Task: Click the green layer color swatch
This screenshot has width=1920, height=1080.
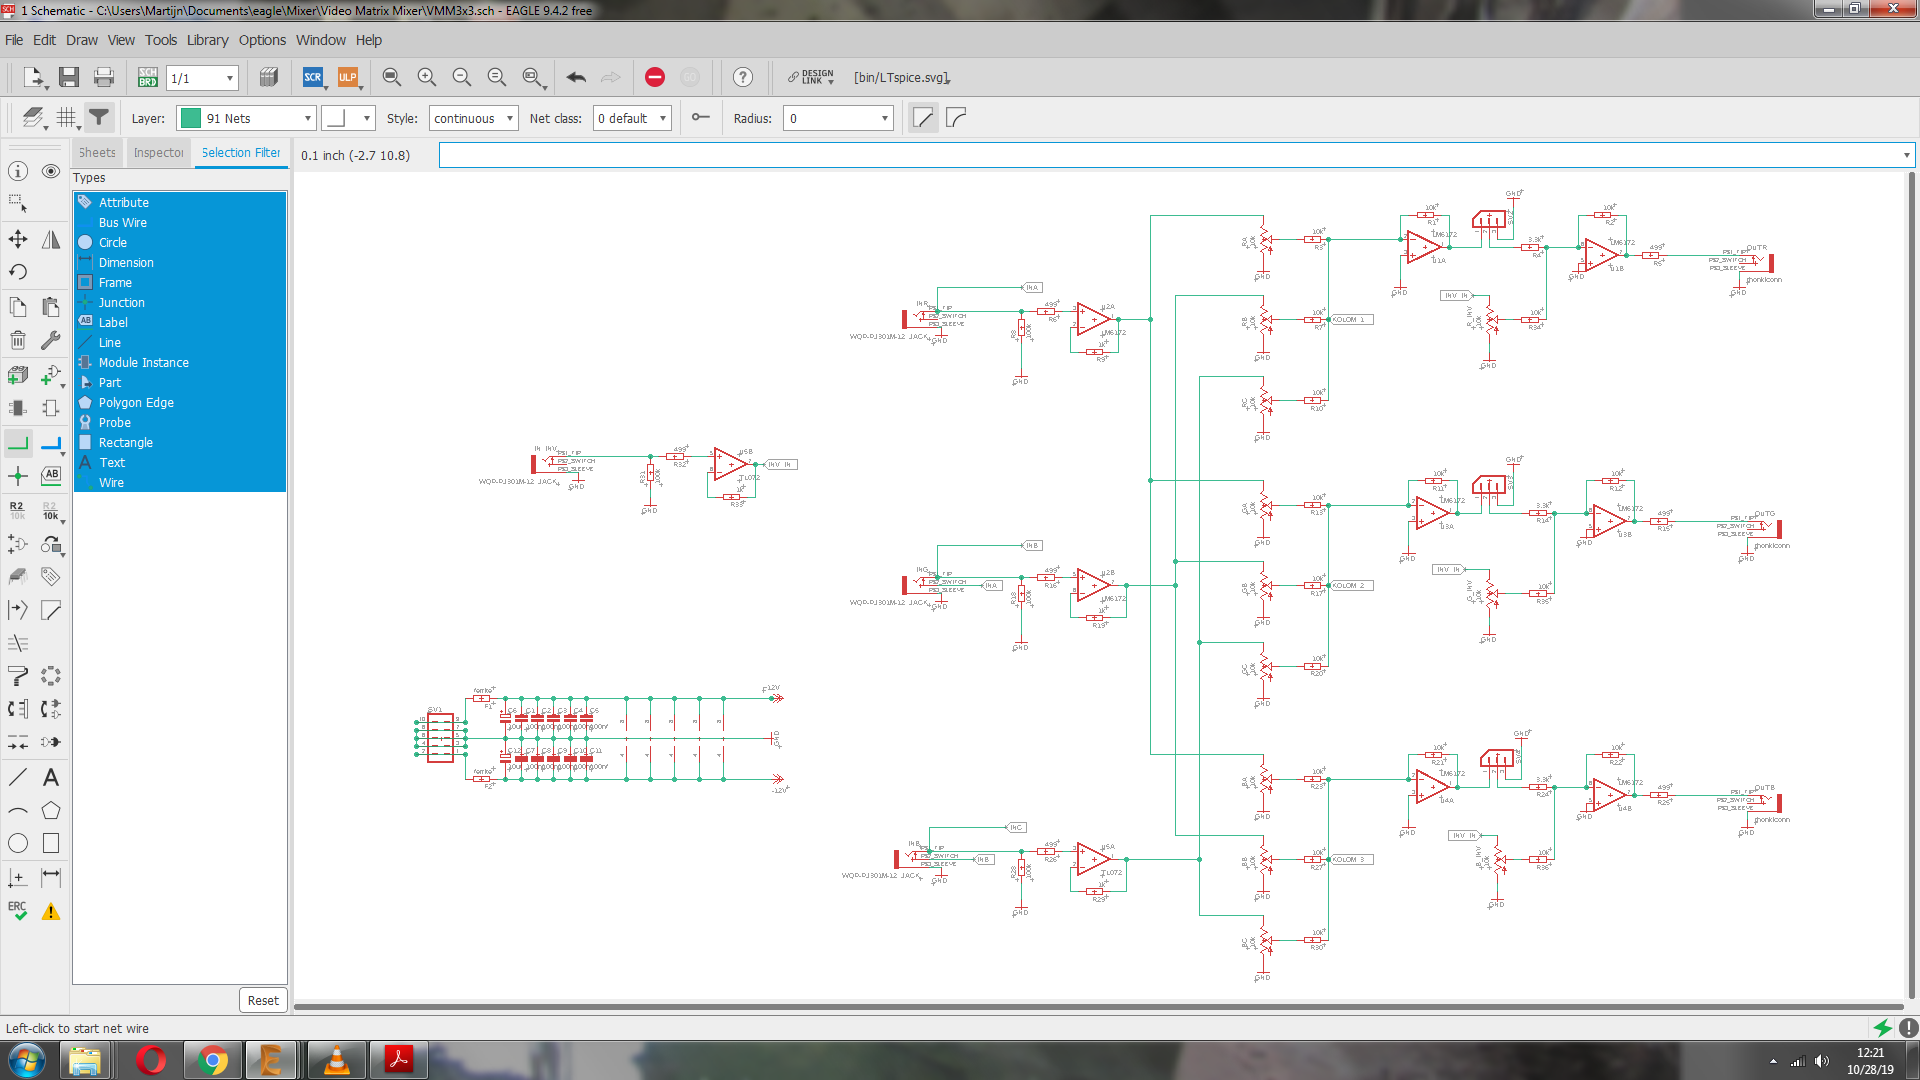Action: pyautogui.click(x=190, y=118)
